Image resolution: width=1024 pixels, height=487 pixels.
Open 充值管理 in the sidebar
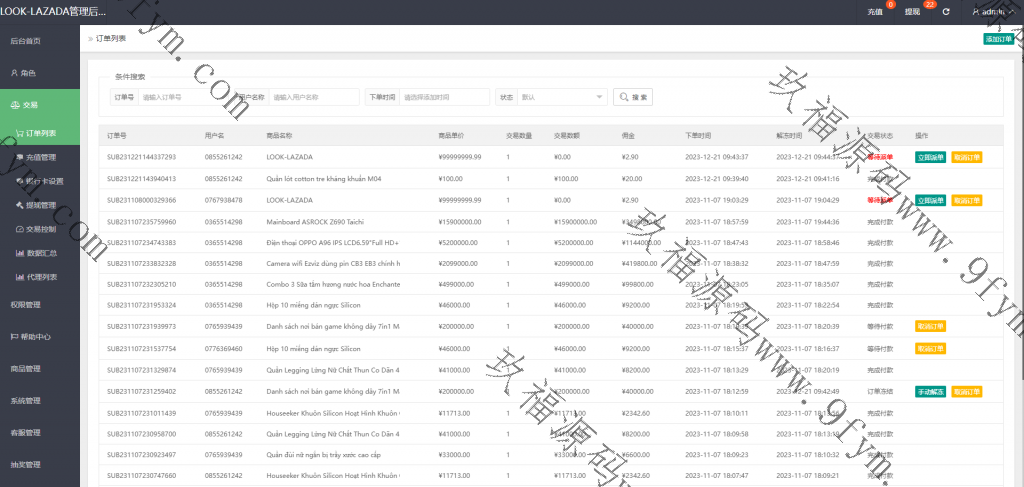pos(38,157)
